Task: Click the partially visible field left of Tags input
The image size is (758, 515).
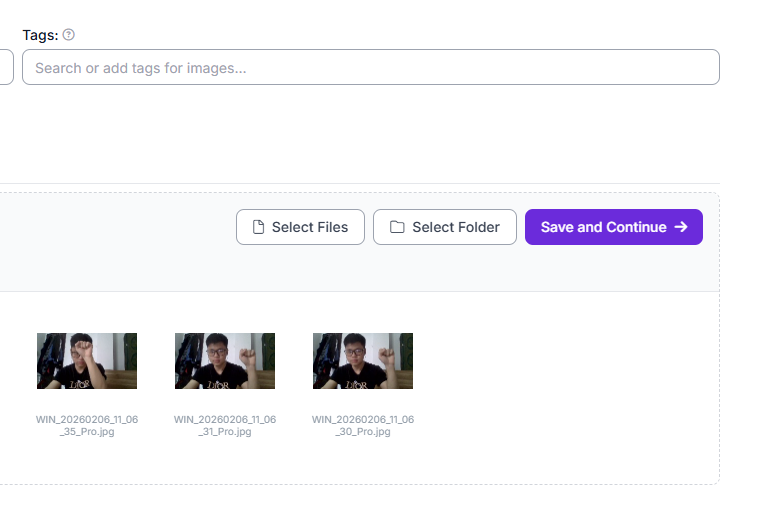Action: [6, 67]
